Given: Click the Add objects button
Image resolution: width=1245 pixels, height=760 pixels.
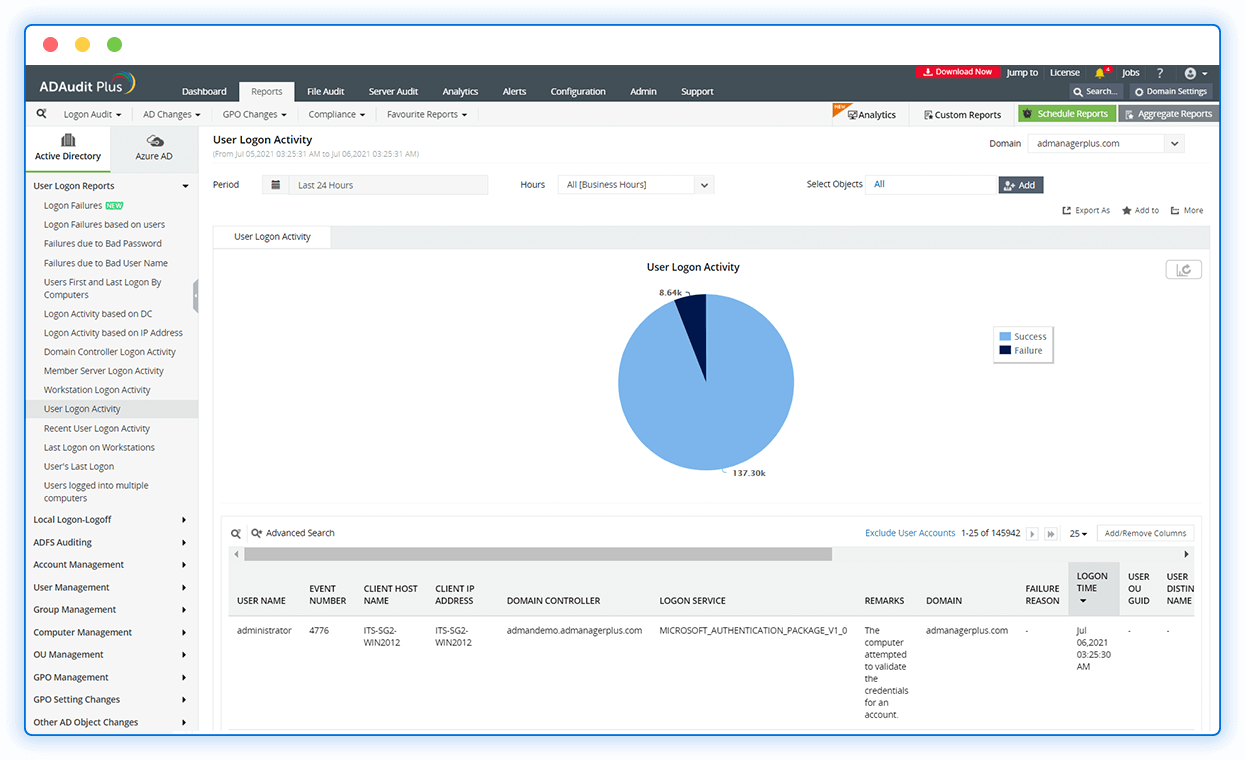Looking at the screenshot, I should point(1021,185).
